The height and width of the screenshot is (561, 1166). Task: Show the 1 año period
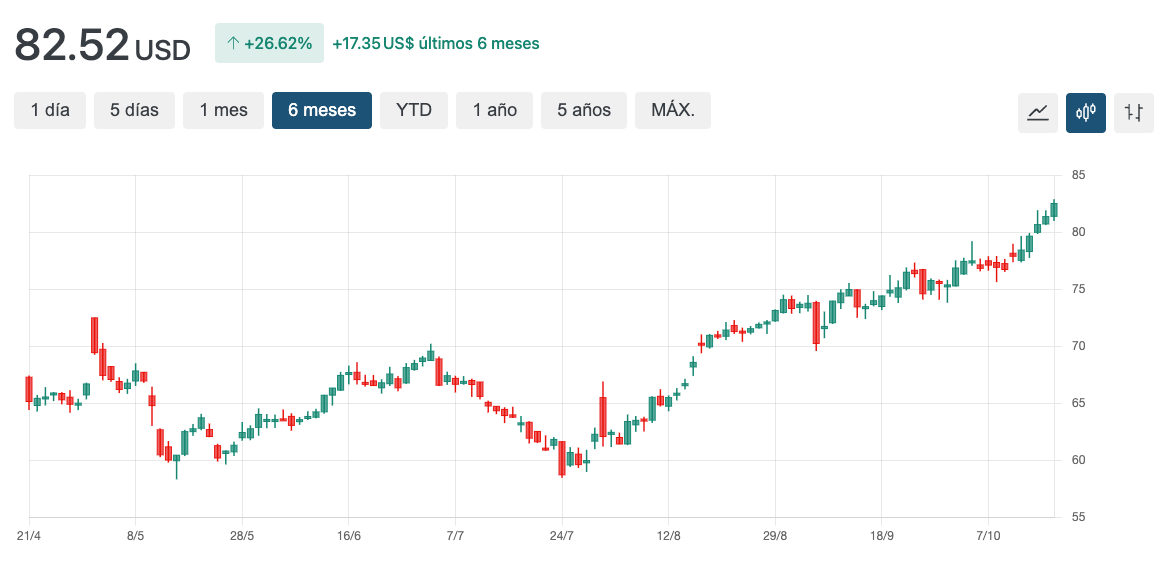495,110
